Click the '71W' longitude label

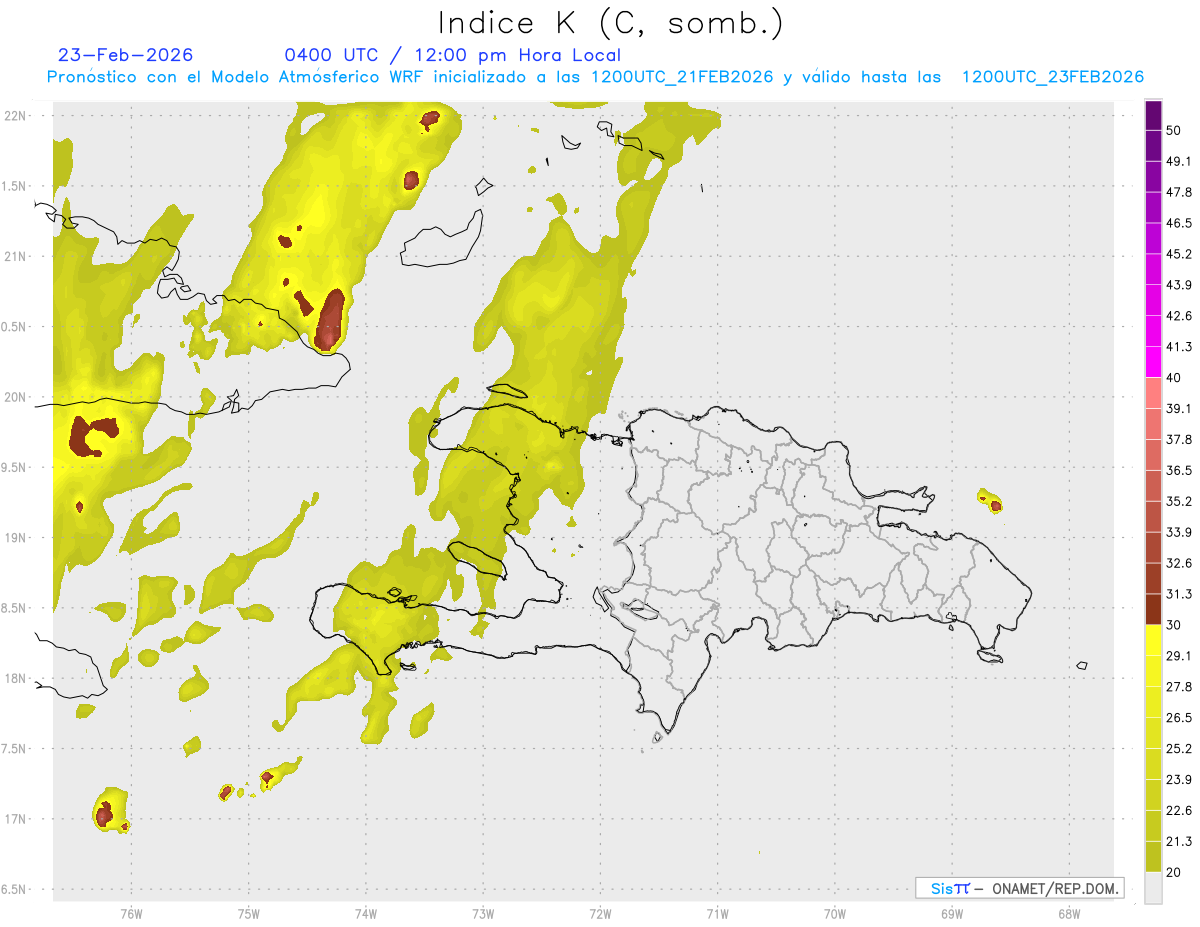[717, 914]
